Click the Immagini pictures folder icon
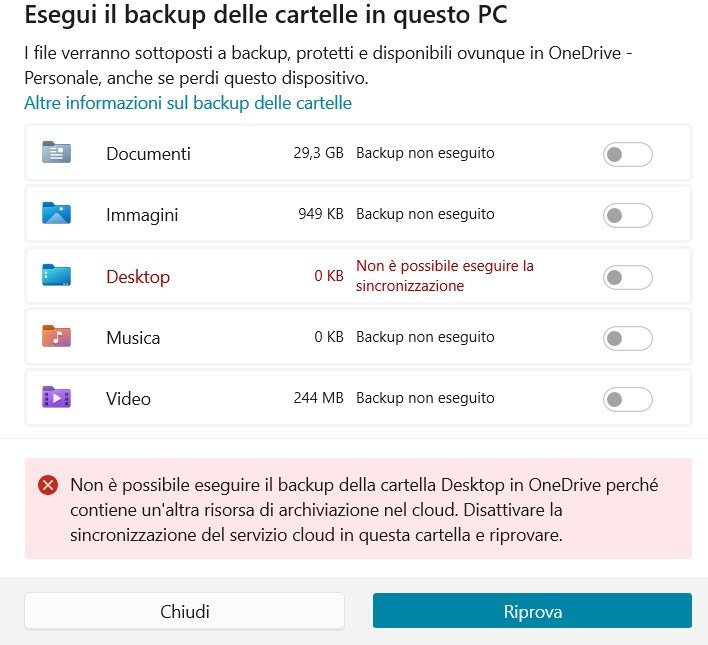 tap(56, 213)
